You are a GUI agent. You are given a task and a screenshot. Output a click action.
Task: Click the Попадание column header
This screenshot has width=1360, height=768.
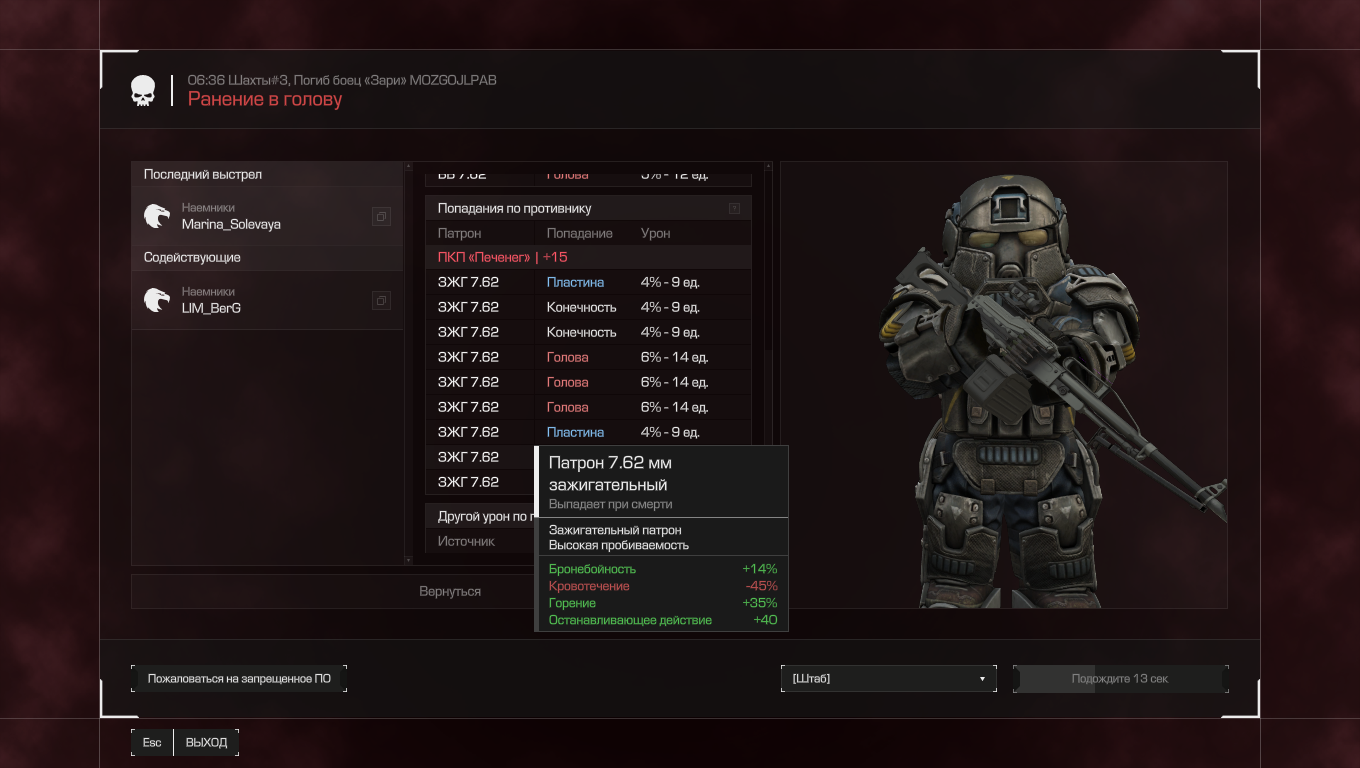[579, 233]
